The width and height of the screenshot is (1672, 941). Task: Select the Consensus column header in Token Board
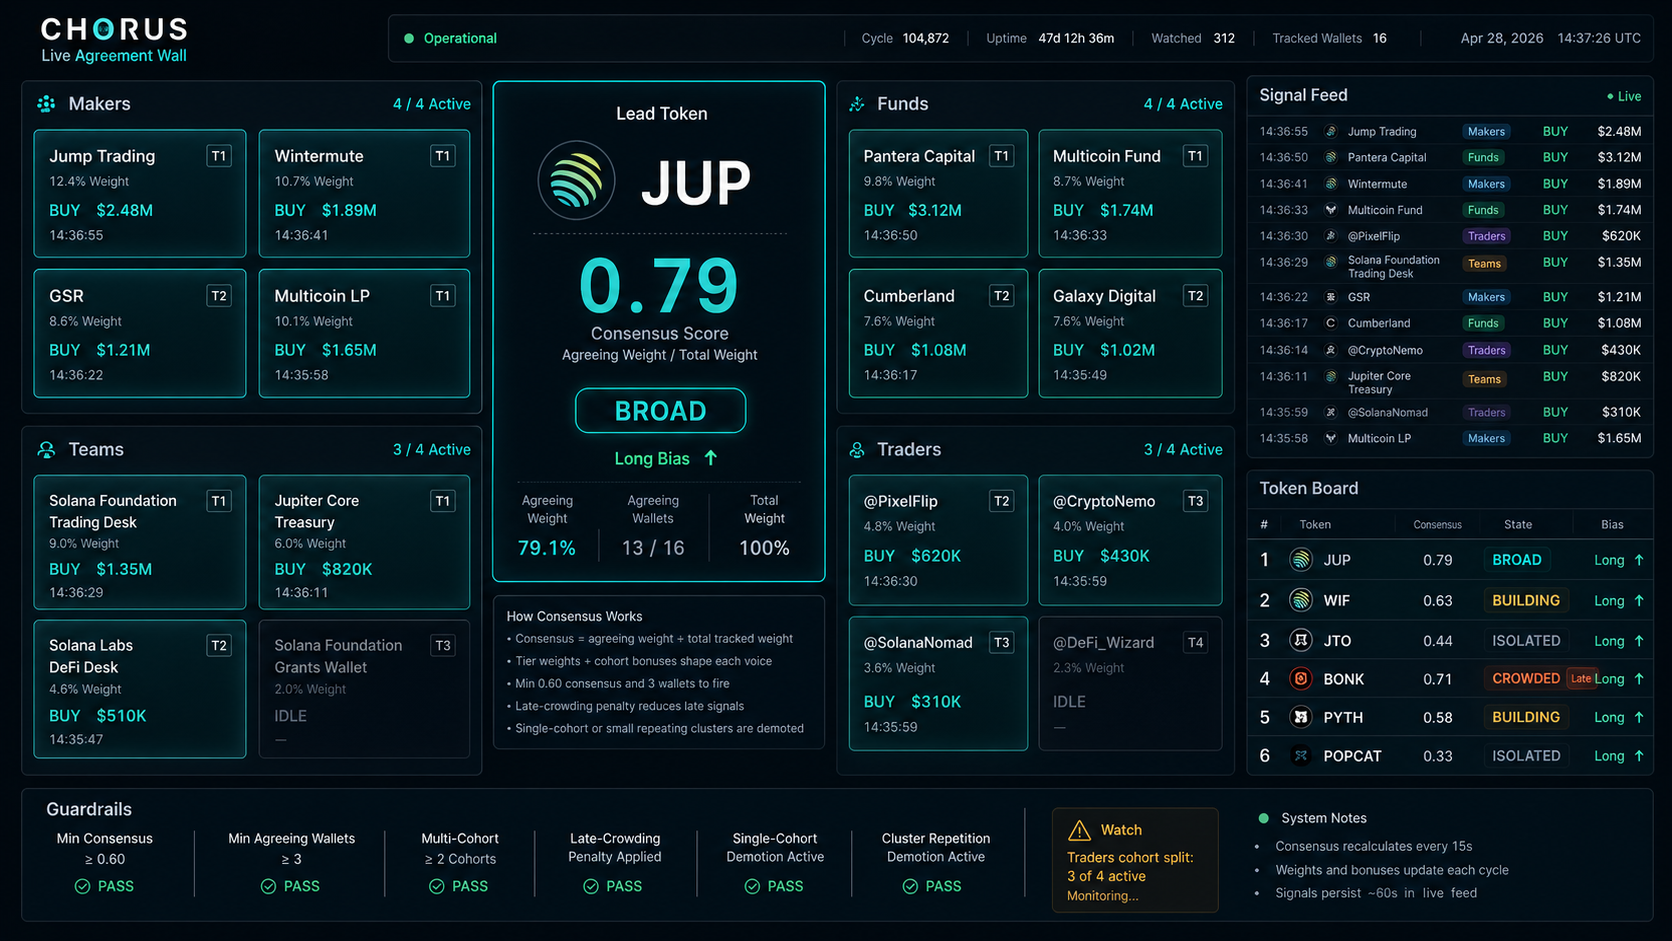(x=1437, y=525)
